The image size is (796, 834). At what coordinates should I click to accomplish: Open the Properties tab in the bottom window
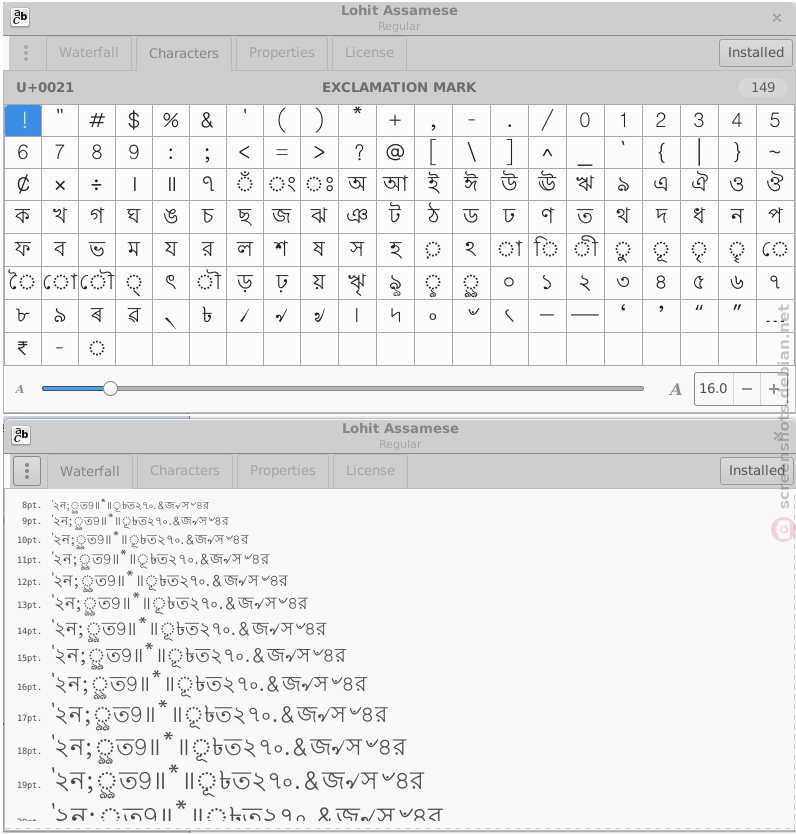283,471
